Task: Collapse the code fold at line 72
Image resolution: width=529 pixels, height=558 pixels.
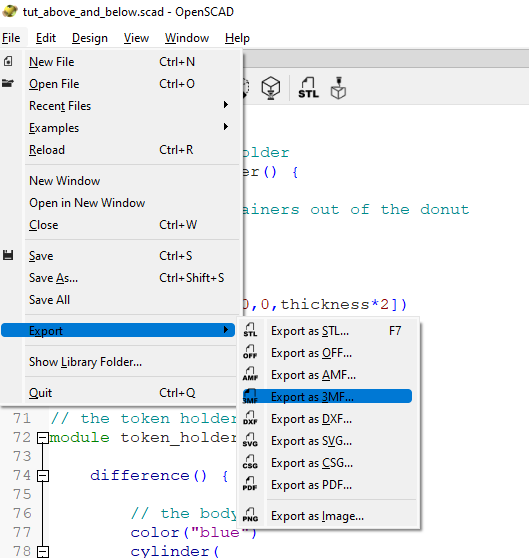Action: (x=43, y=438)
